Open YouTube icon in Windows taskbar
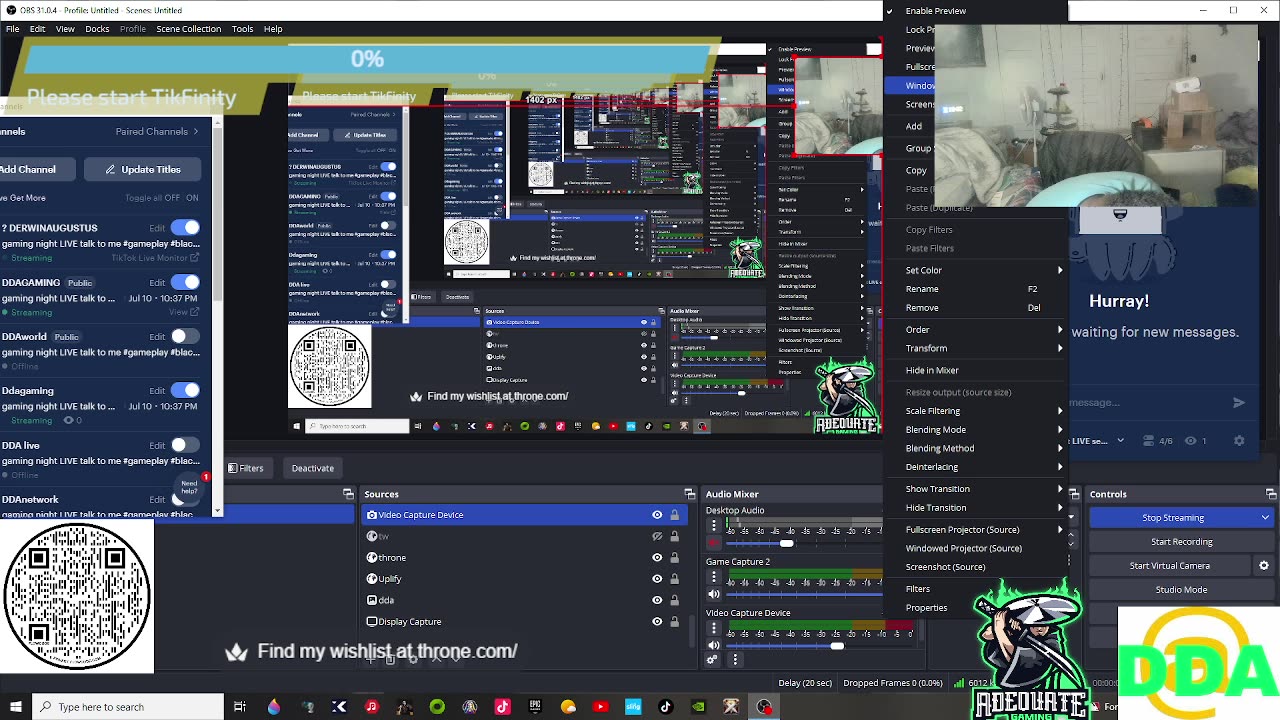Screen dimensions: 1280x720 coord(600,707)
